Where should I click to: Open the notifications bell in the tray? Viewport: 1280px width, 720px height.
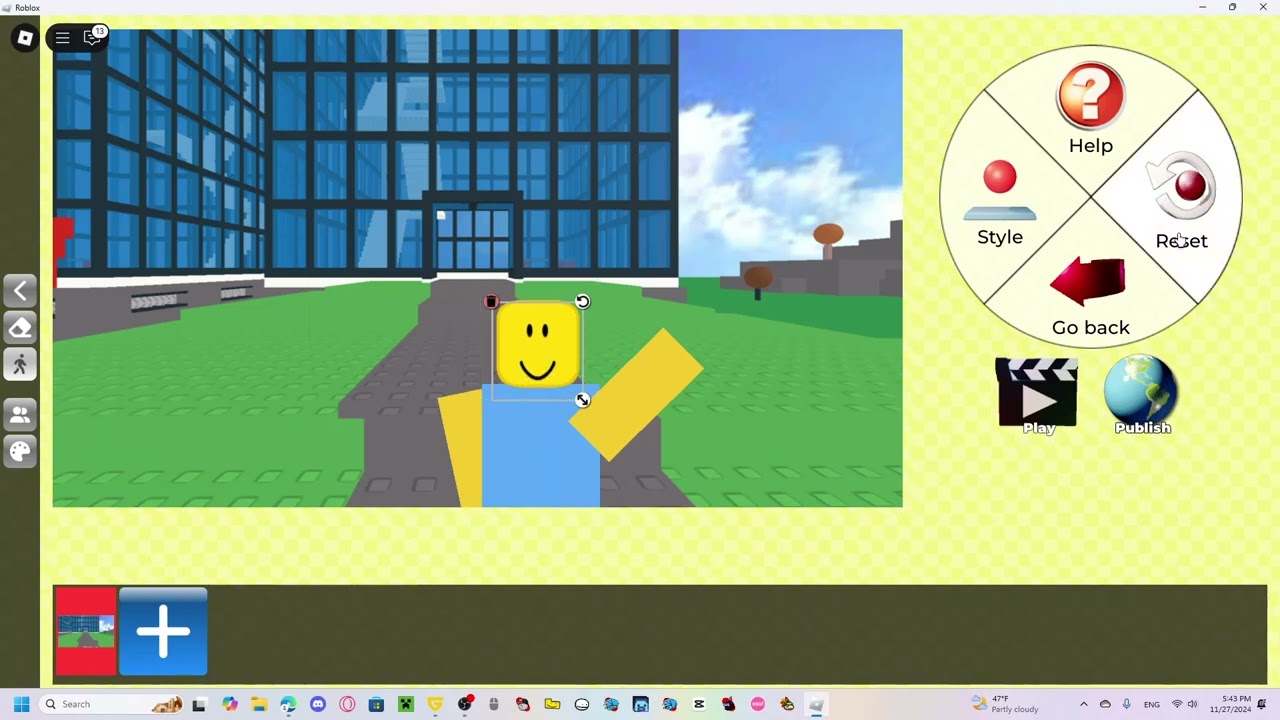[x=1262, y=704]
